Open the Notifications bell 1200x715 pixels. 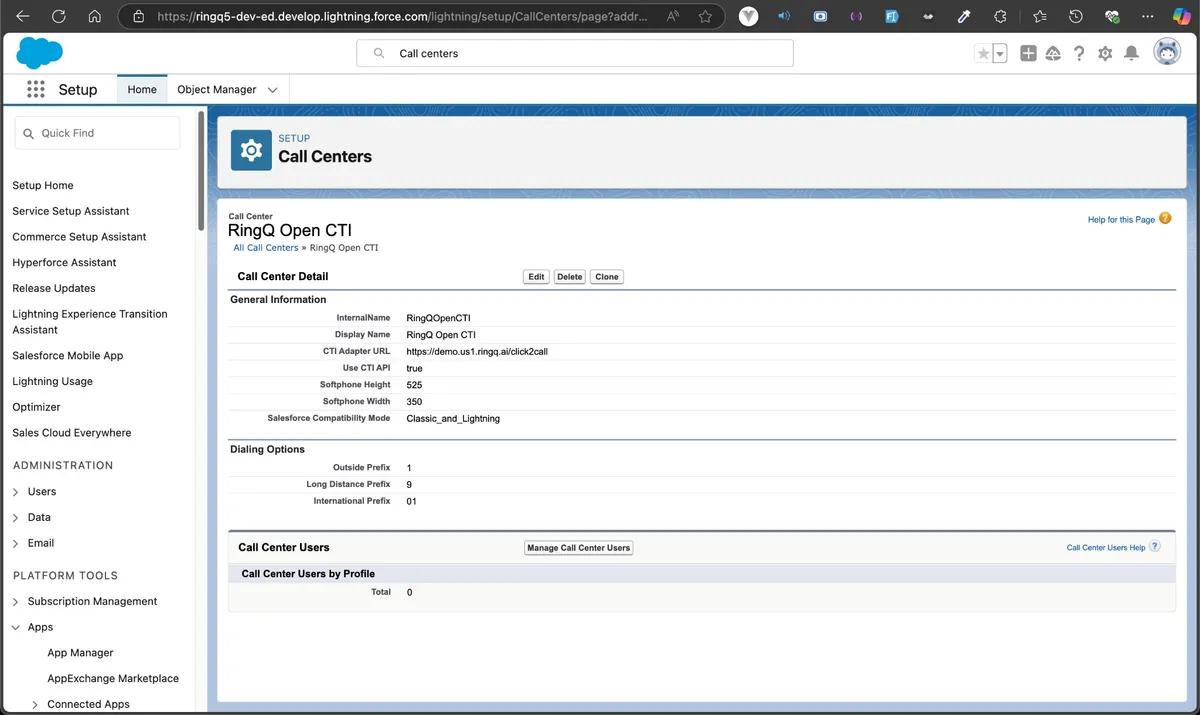pos(1131,53)
